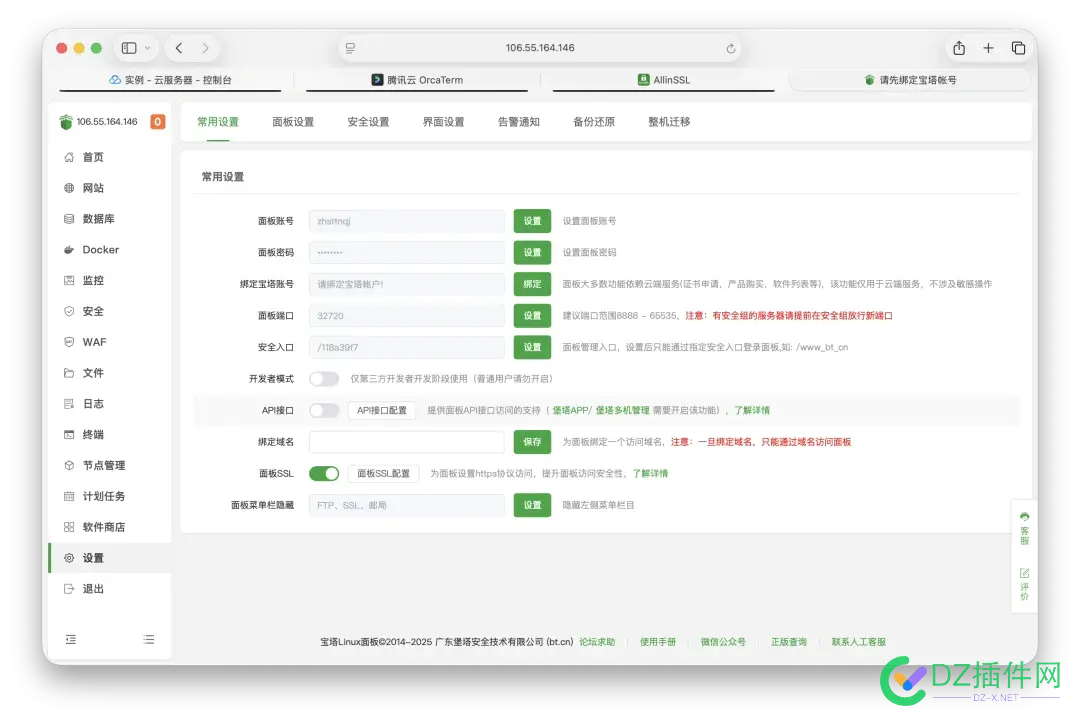Switch to 界面设置 tab
The width and height of the screenshot is (1080, 721).
443,122
